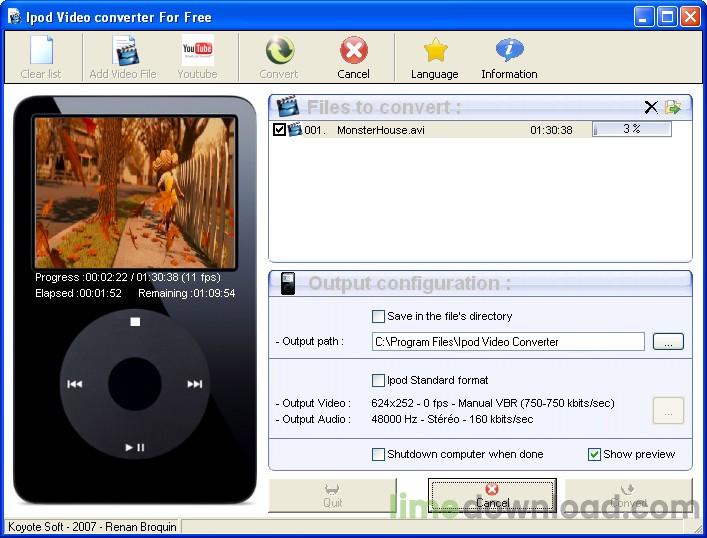Click the iPod icon in Output configuration header
The image size is (707, 538).
288,283
